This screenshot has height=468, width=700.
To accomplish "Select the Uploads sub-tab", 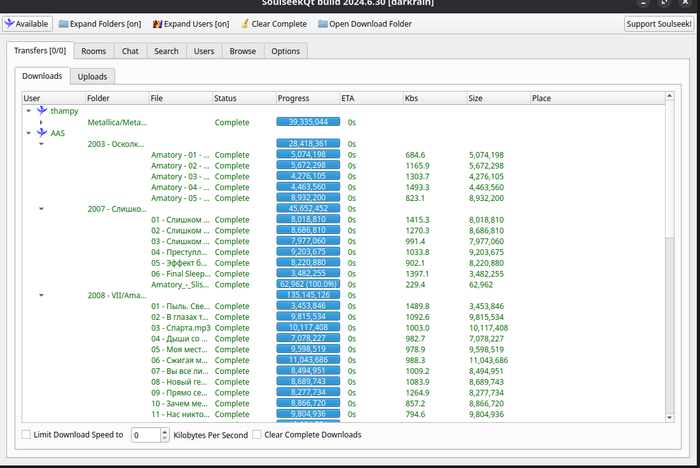I will (92, 77).
